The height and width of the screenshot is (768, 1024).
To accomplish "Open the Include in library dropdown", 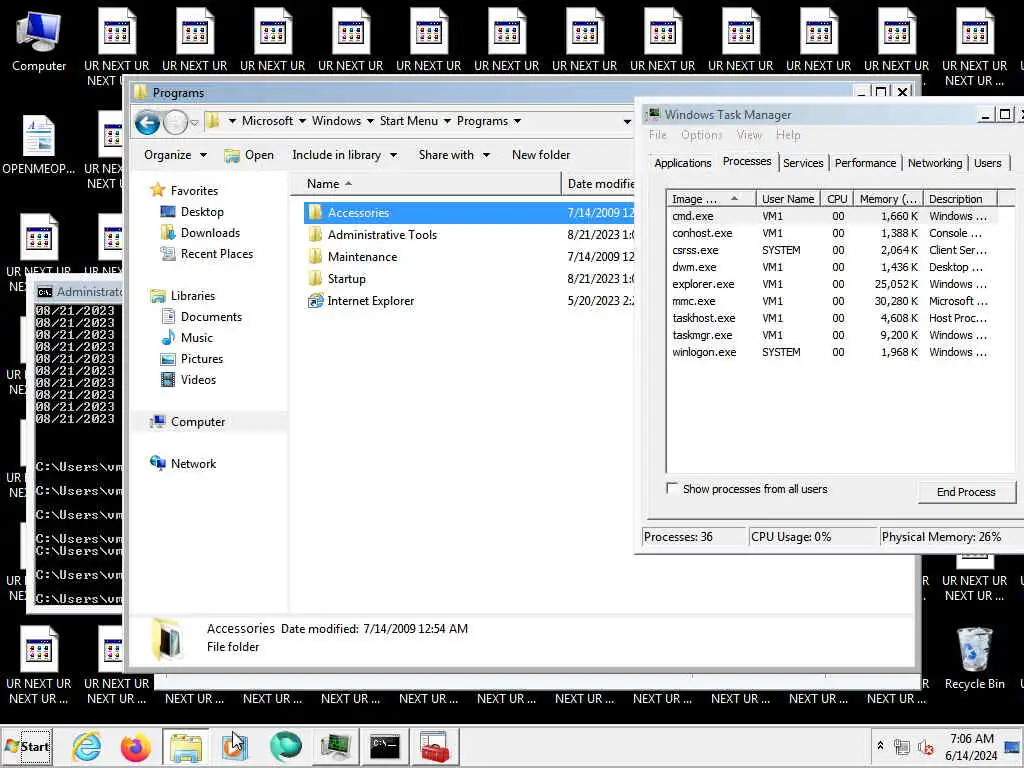I will pos(344,155).
